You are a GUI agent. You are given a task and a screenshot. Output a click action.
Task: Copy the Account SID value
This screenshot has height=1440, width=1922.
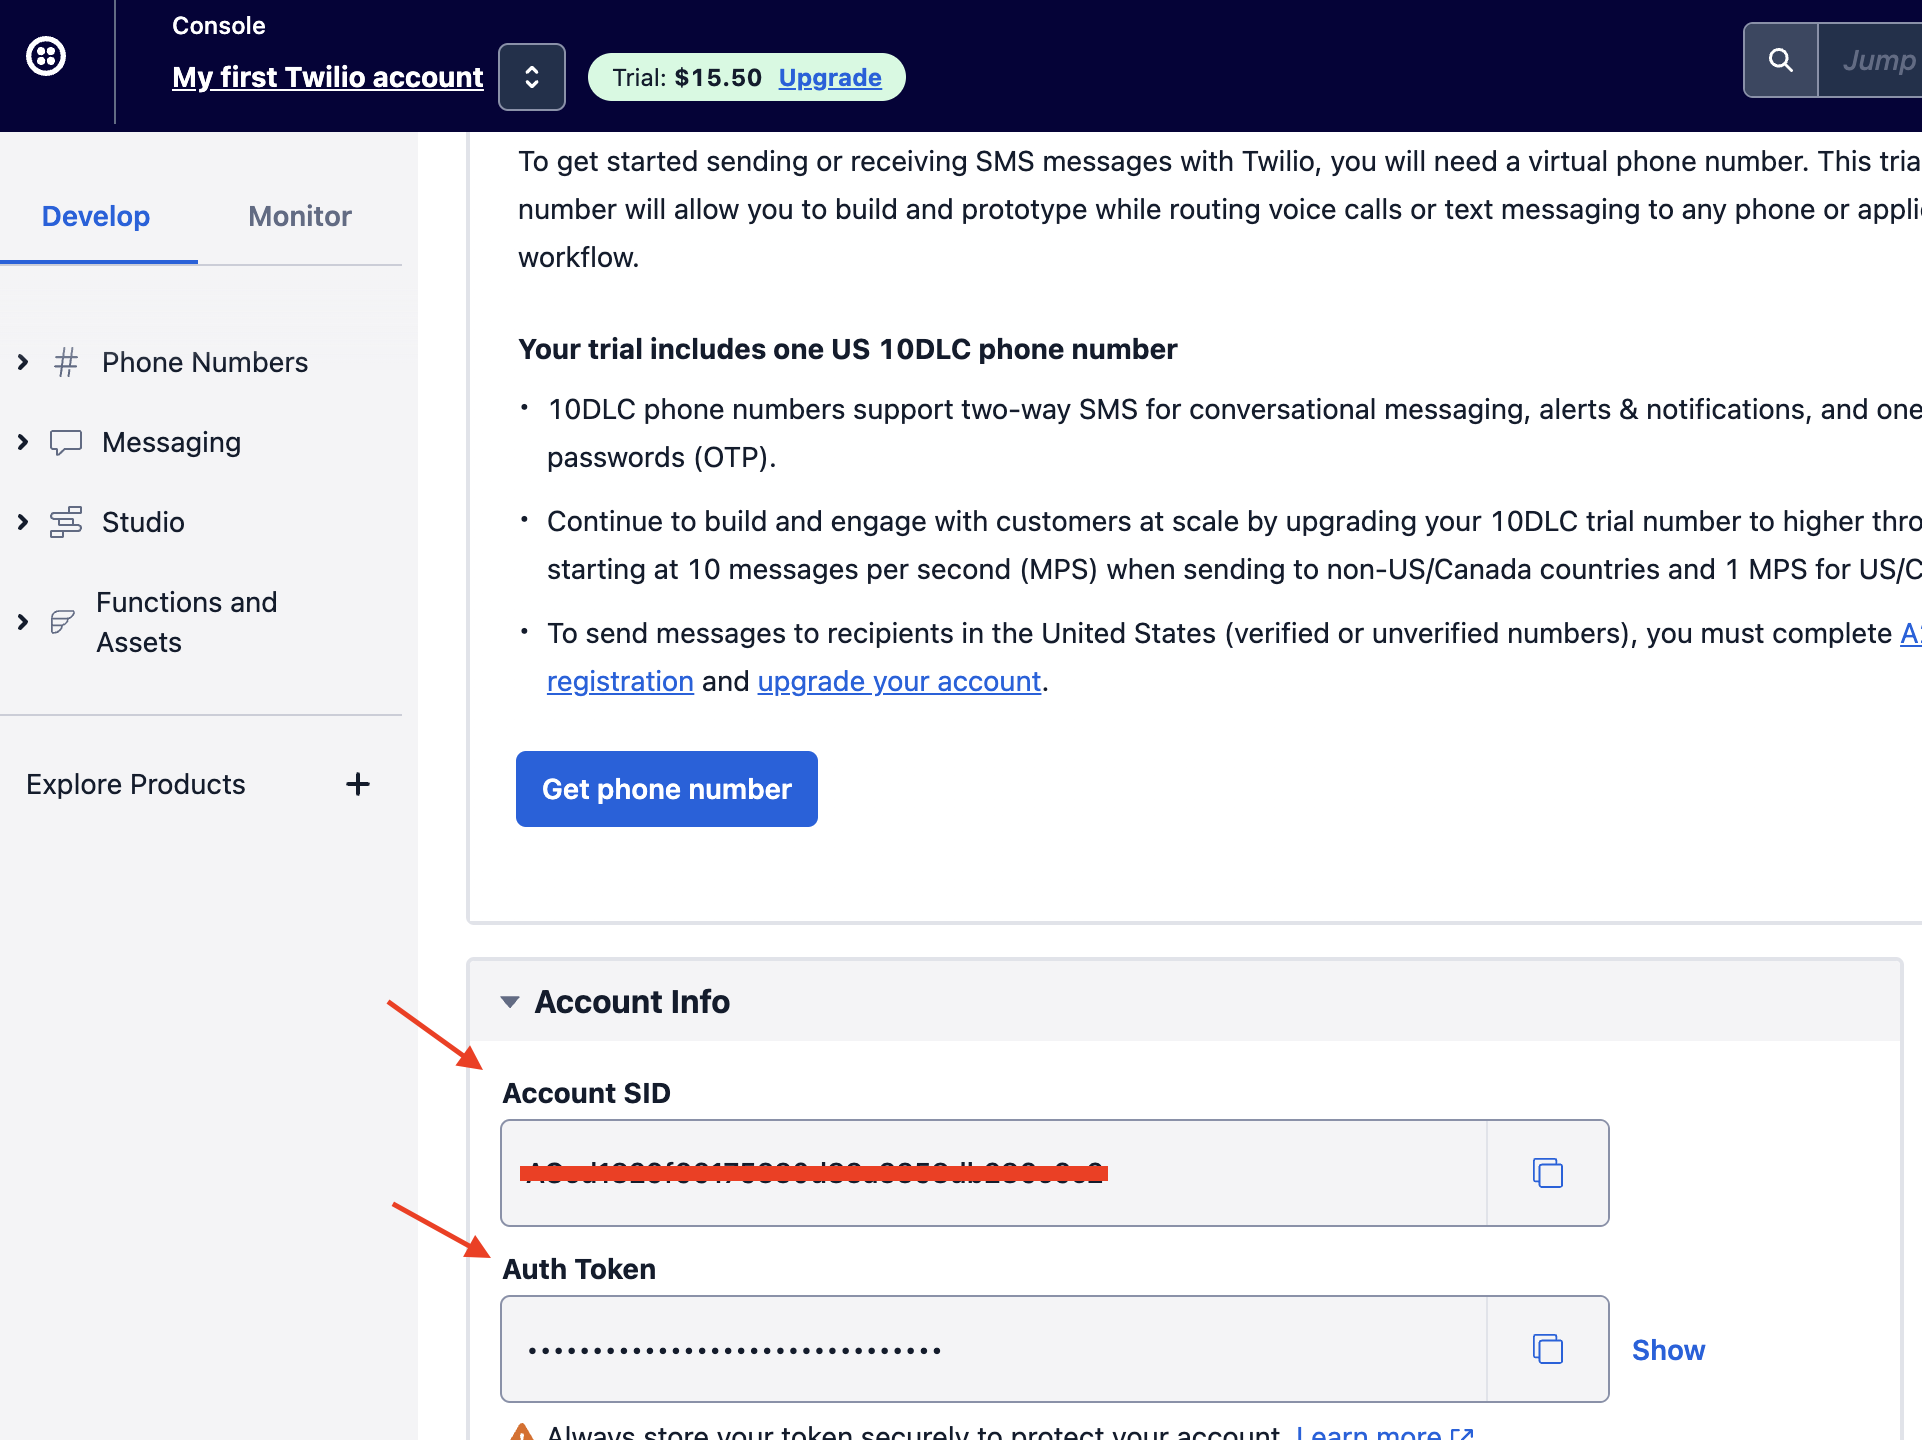pyautogui.click(x=1547, y=1173)
